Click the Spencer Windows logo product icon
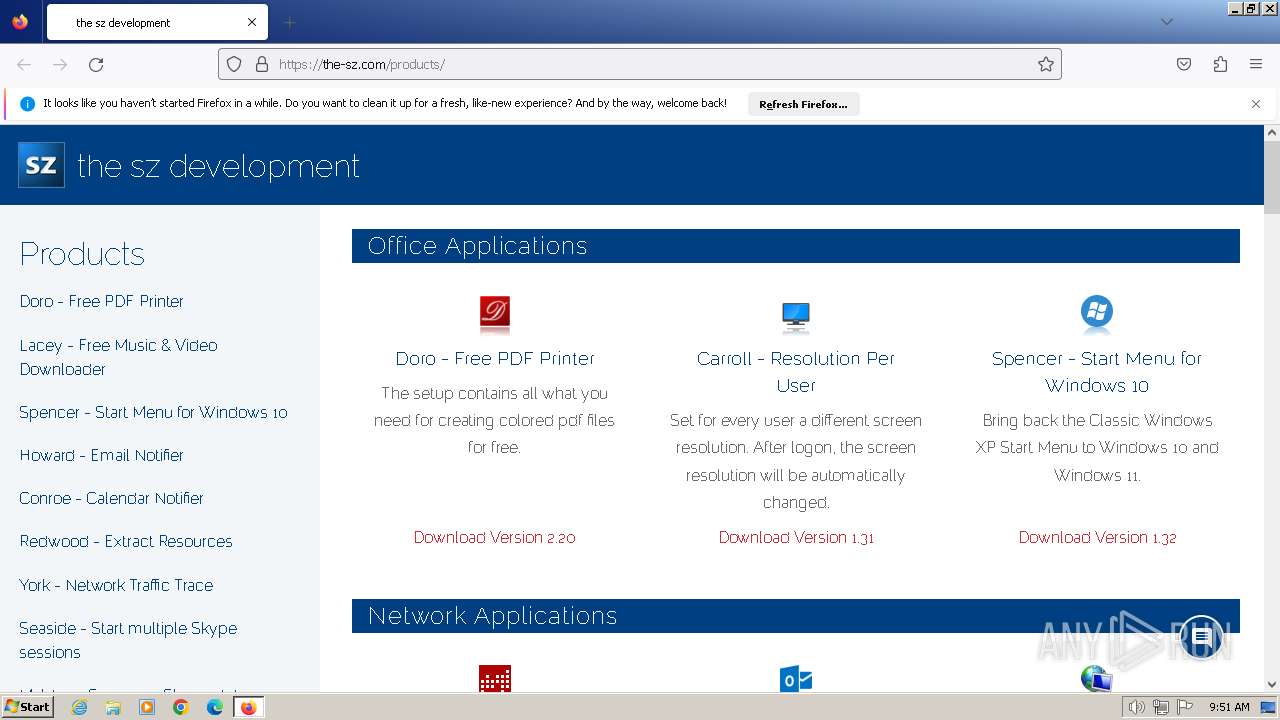The image size is (1280, 720). click(1097, 312)
